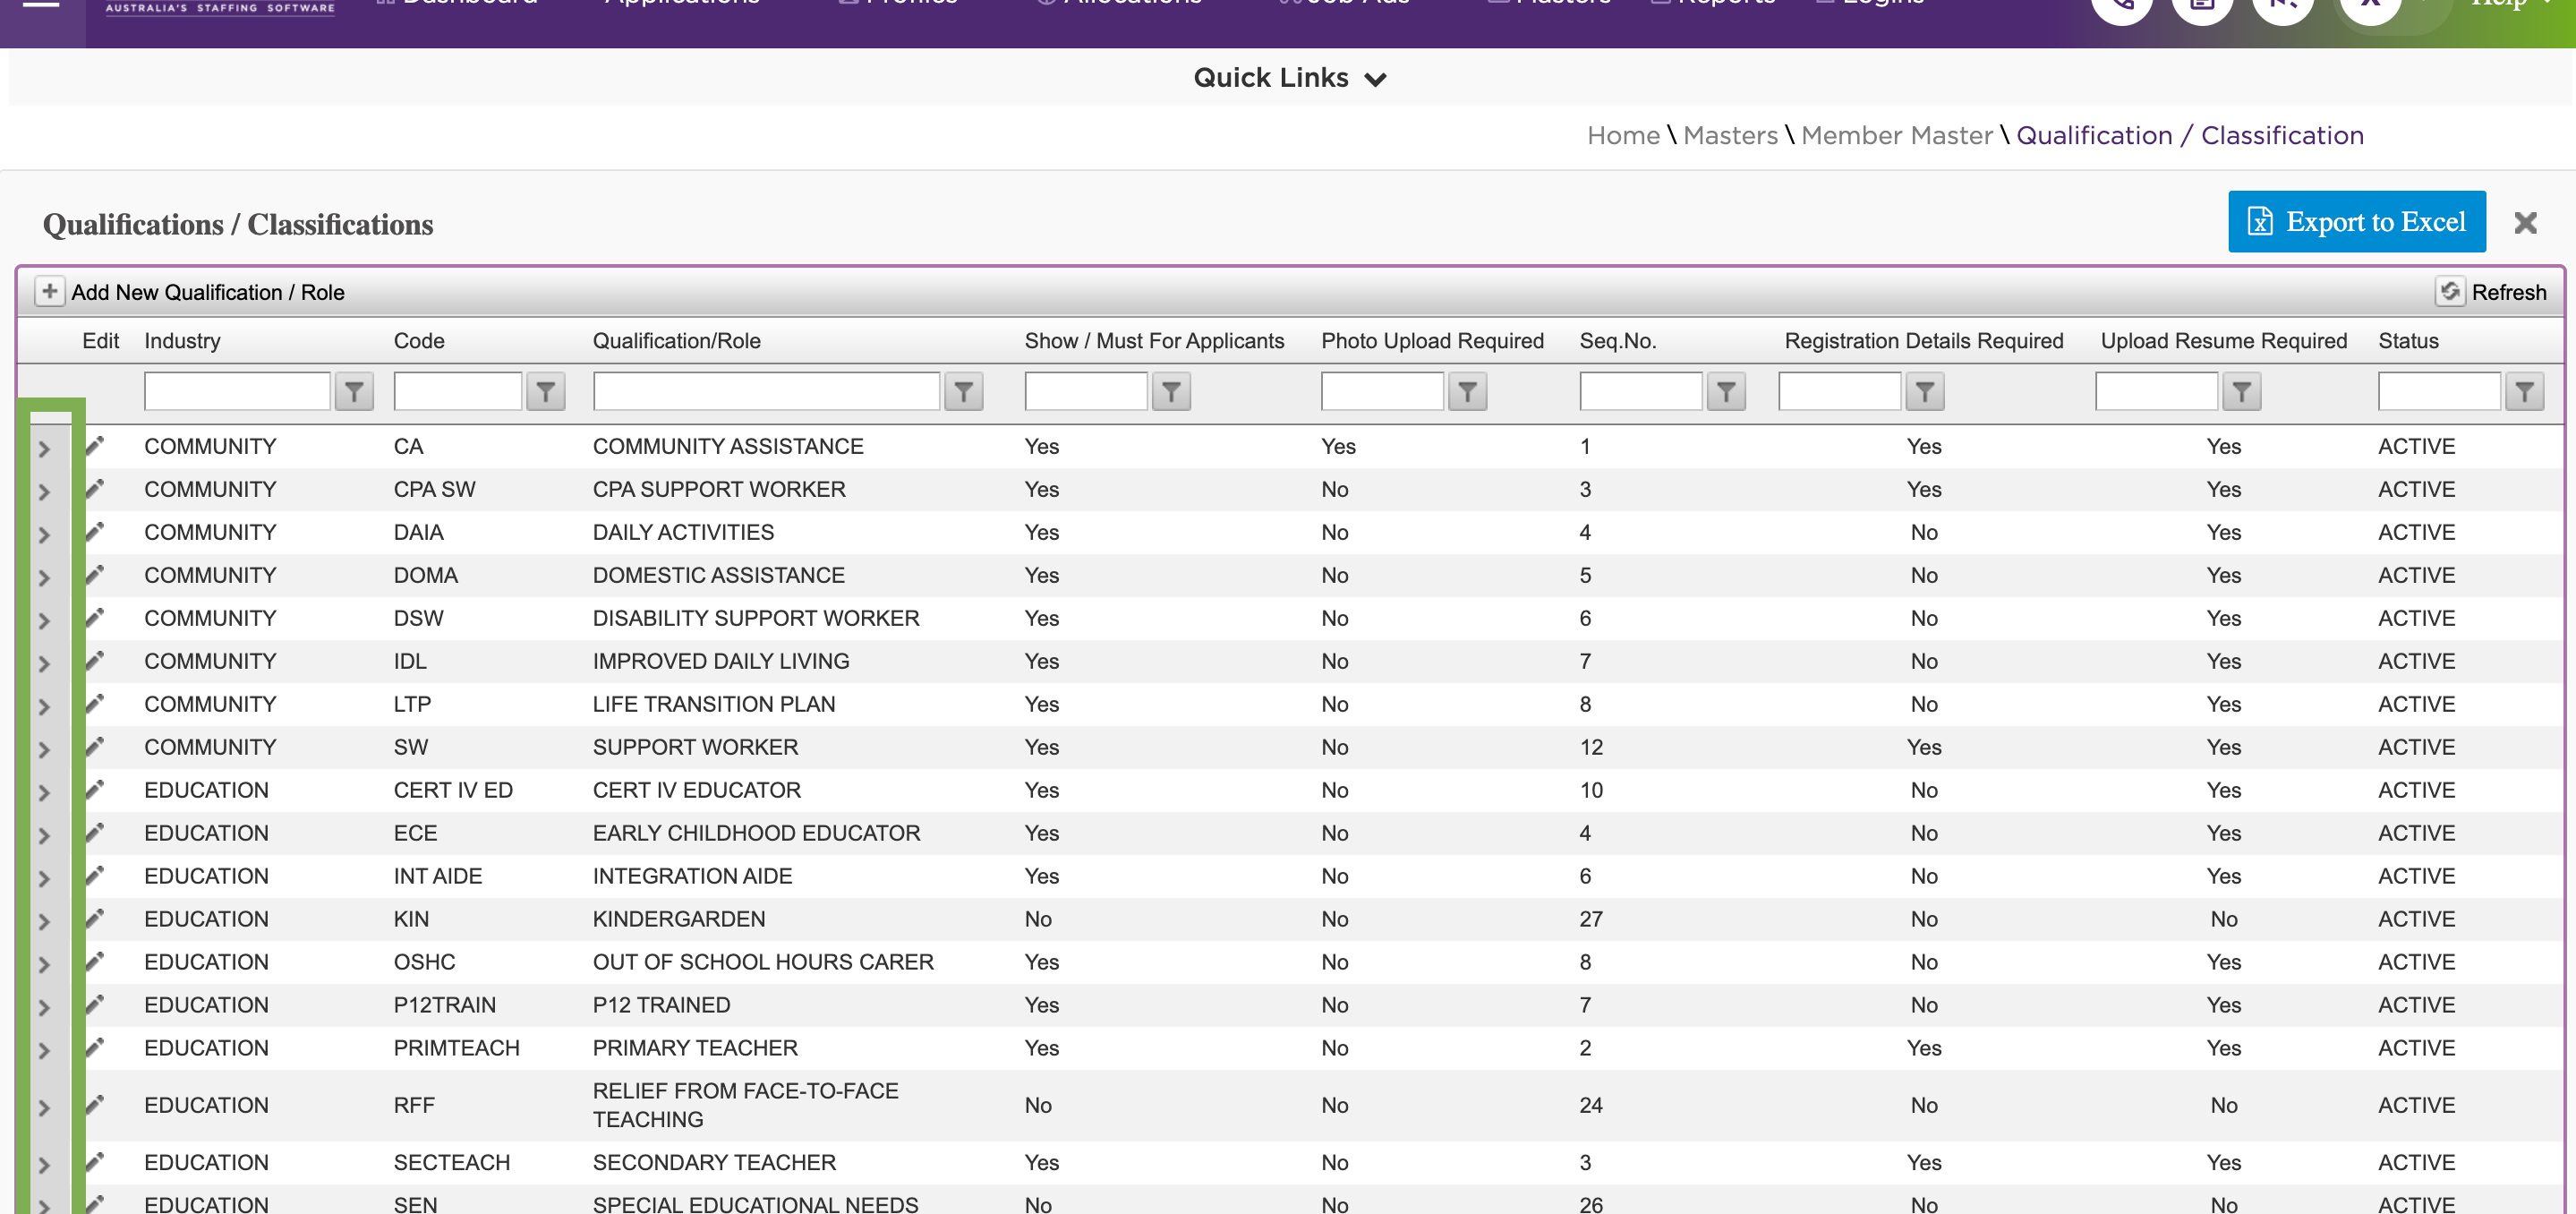2576x1214 pixels.
Task: Expand the OUT OF SCHOOL HOURS CARER row
Action: tap(44, 965)
